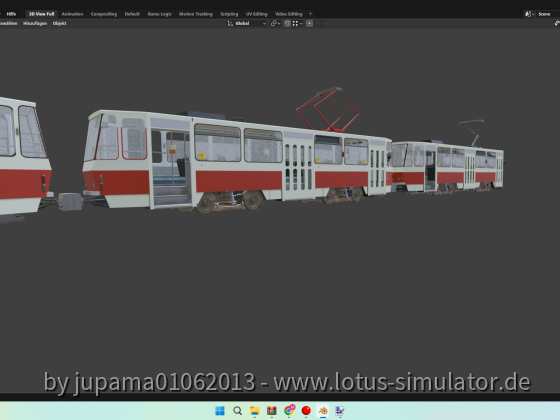Switch to the Motion Tracking workspace tab

click(x=196, y=14)
